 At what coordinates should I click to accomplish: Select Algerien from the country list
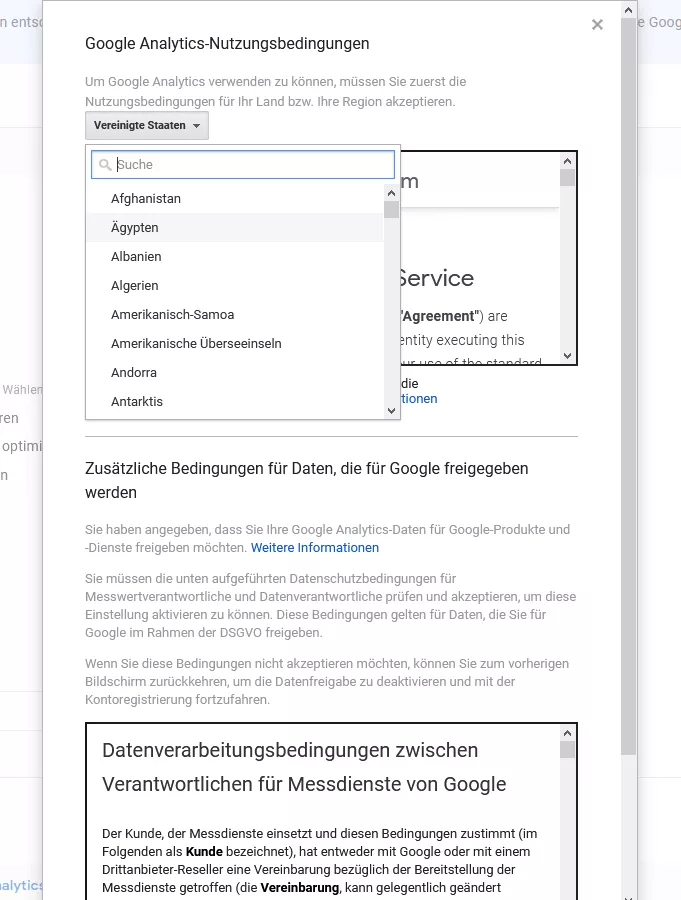(x=235, y=285)
